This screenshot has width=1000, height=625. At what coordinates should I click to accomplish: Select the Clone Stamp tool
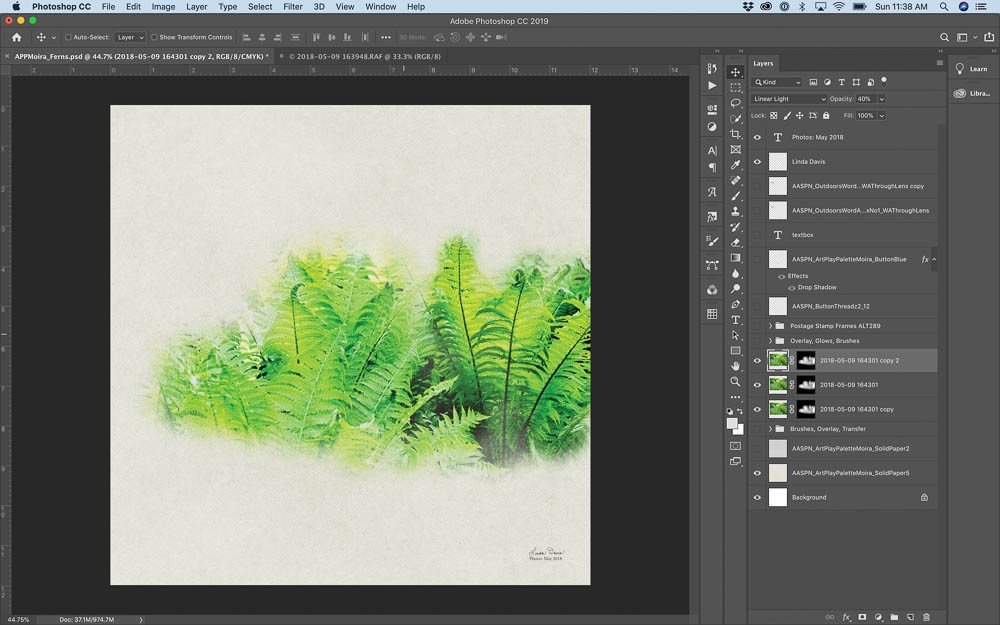[735, 211]
